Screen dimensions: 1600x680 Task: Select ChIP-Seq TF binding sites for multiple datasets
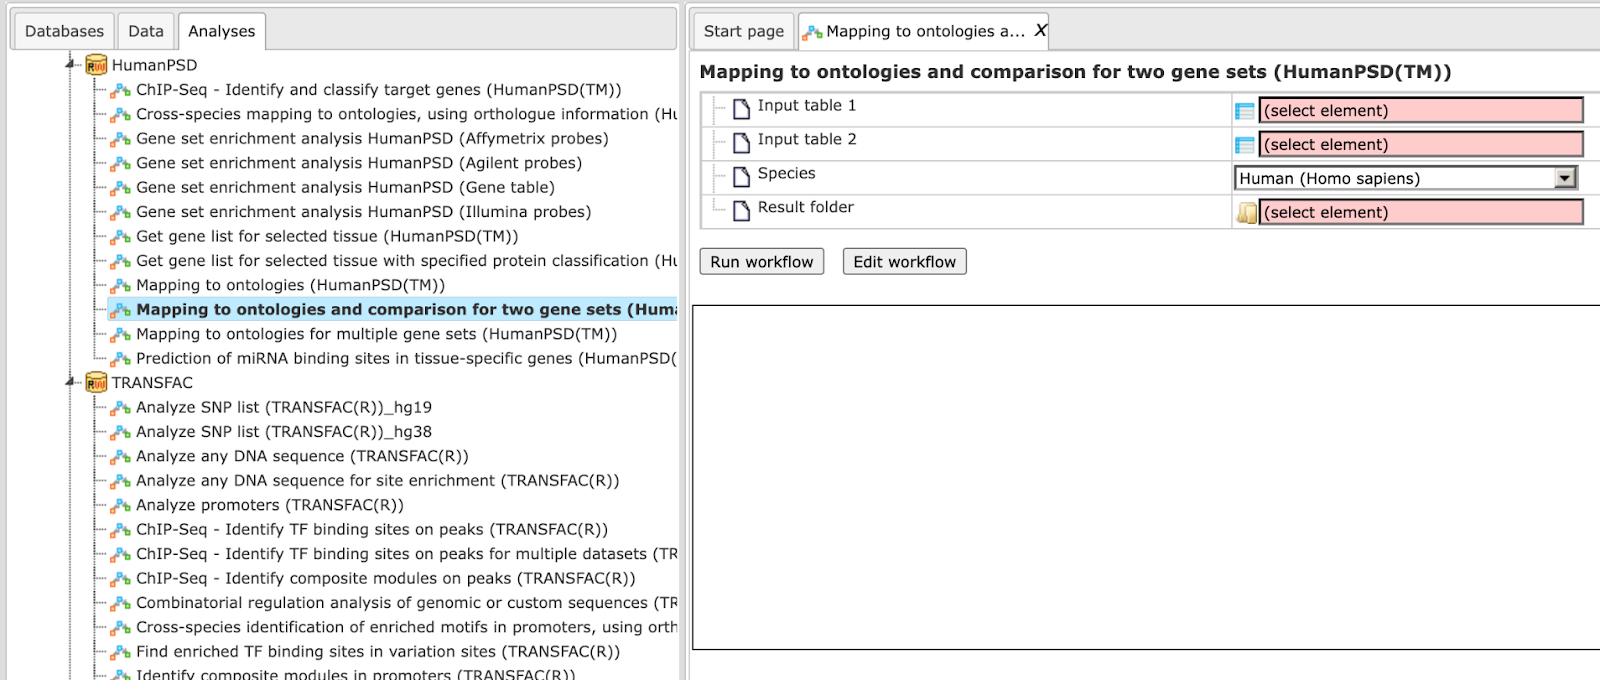406,554
